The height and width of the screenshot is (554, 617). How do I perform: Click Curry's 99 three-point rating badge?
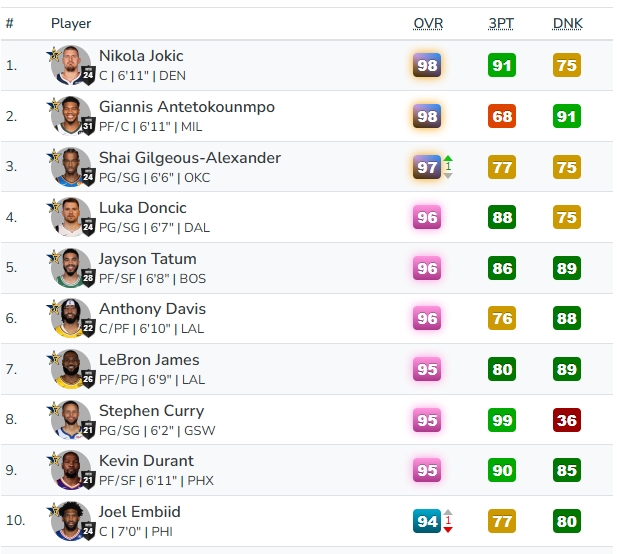click(x=502, y=420)
